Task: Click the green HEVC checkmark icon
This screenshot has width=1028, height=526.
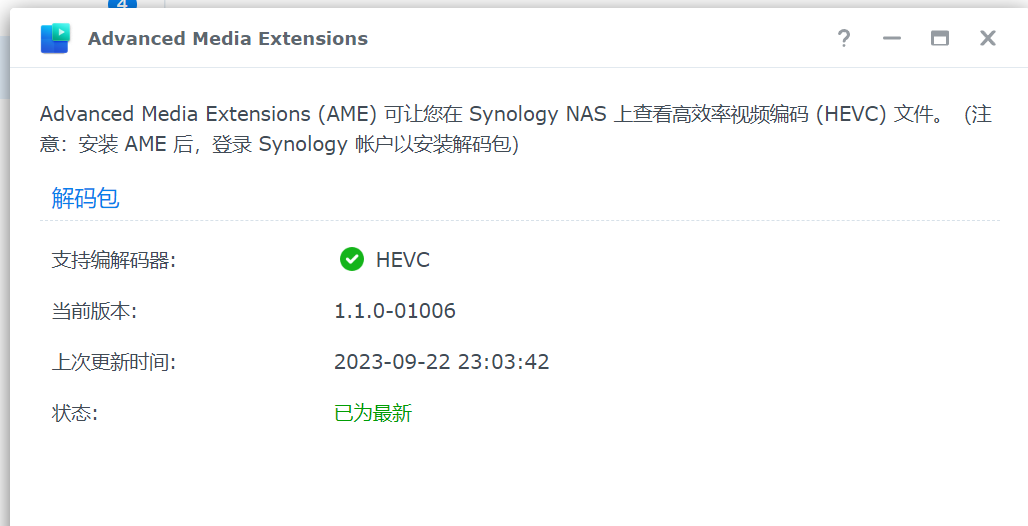Action: 352,259
